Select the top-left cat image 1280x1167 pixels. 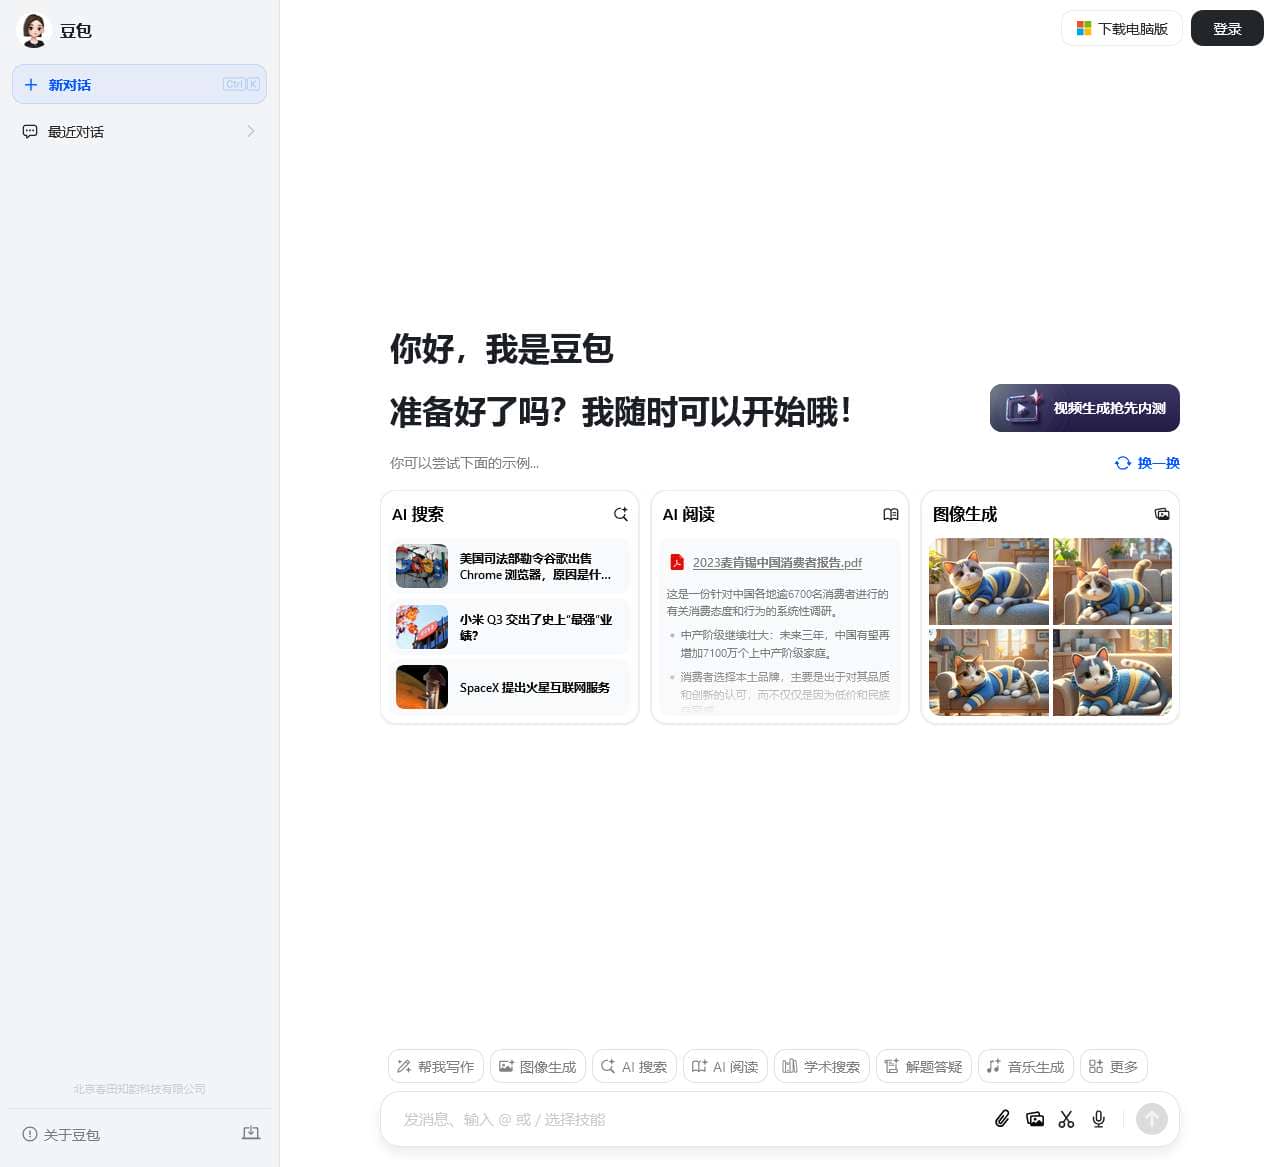click(x=989, y=581)
